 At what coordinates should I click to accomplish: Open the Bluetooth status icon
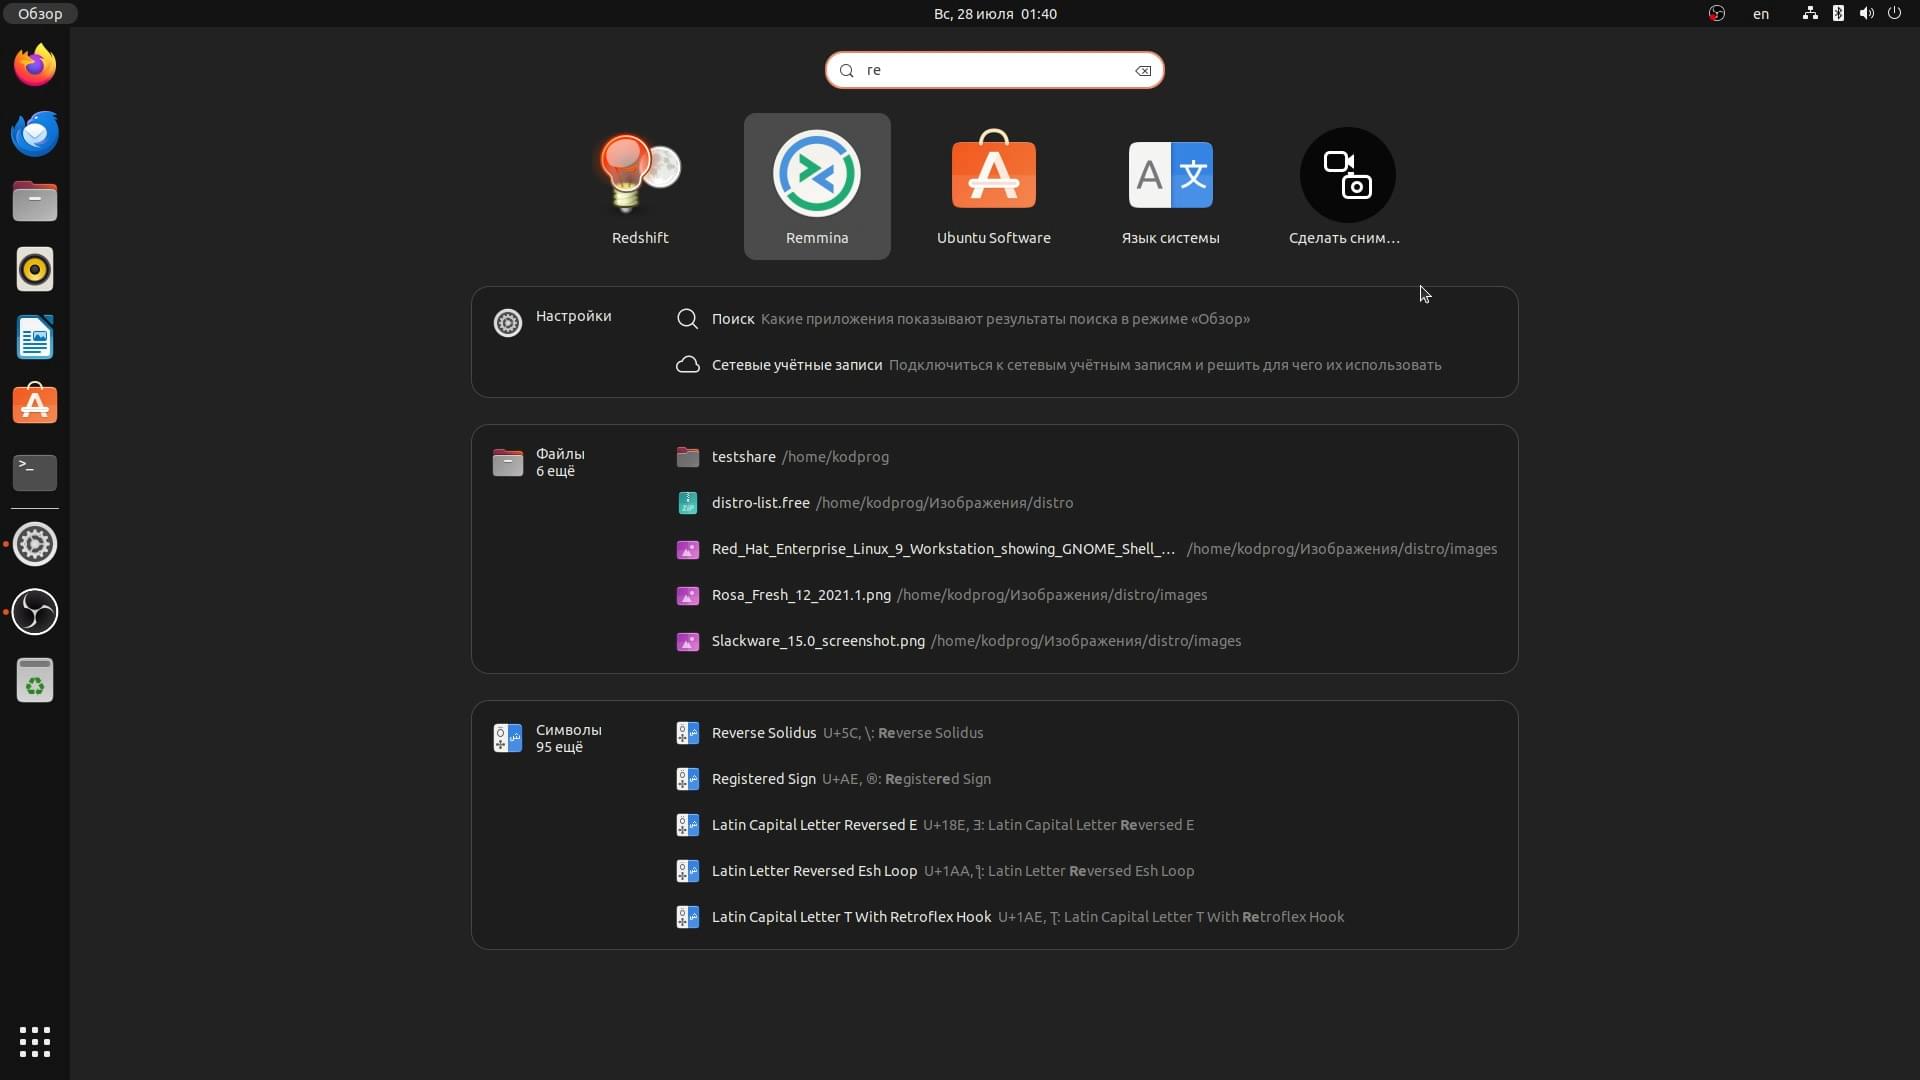pos(1838,14)
